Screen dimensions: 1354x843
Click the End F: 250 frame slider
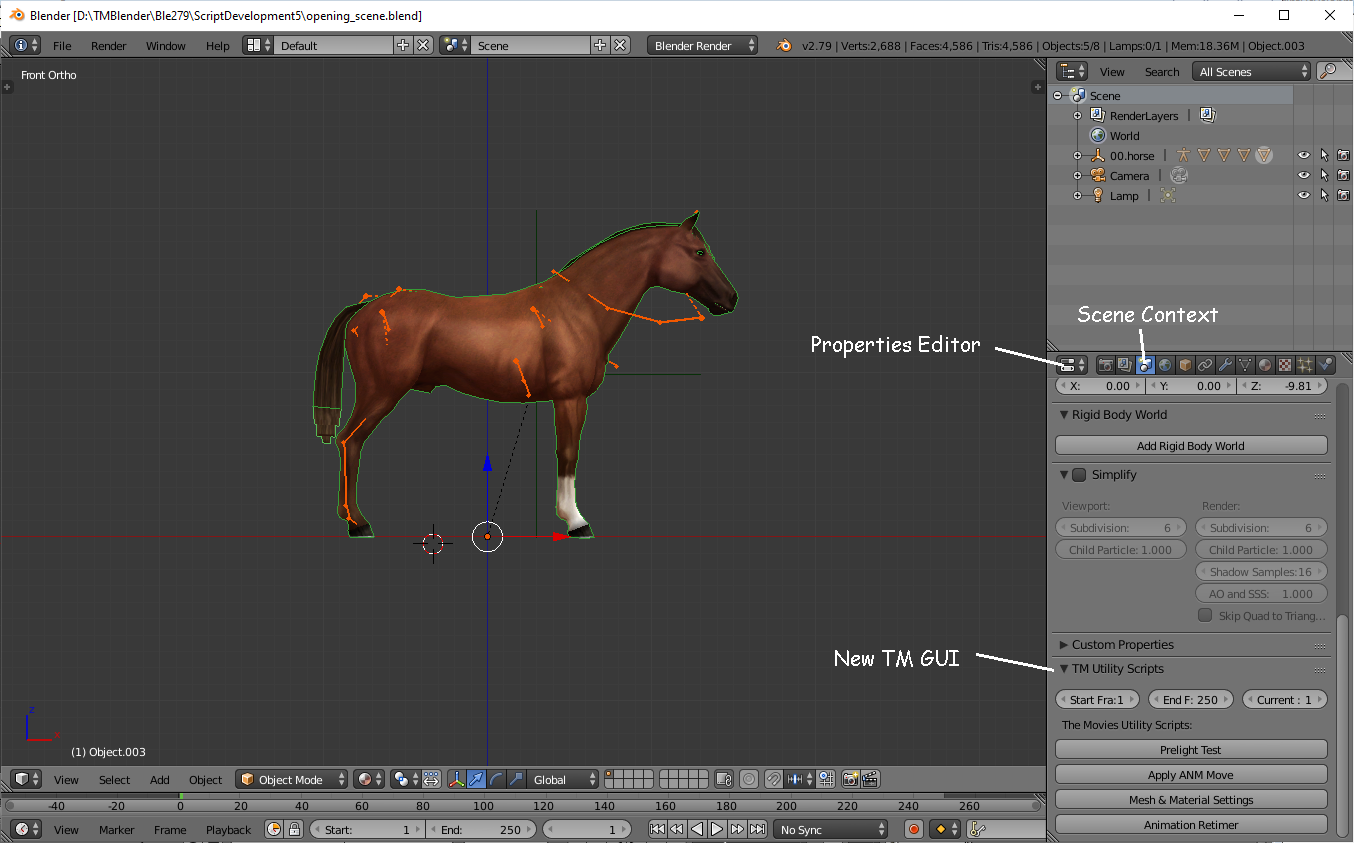tap(1190, 699)
